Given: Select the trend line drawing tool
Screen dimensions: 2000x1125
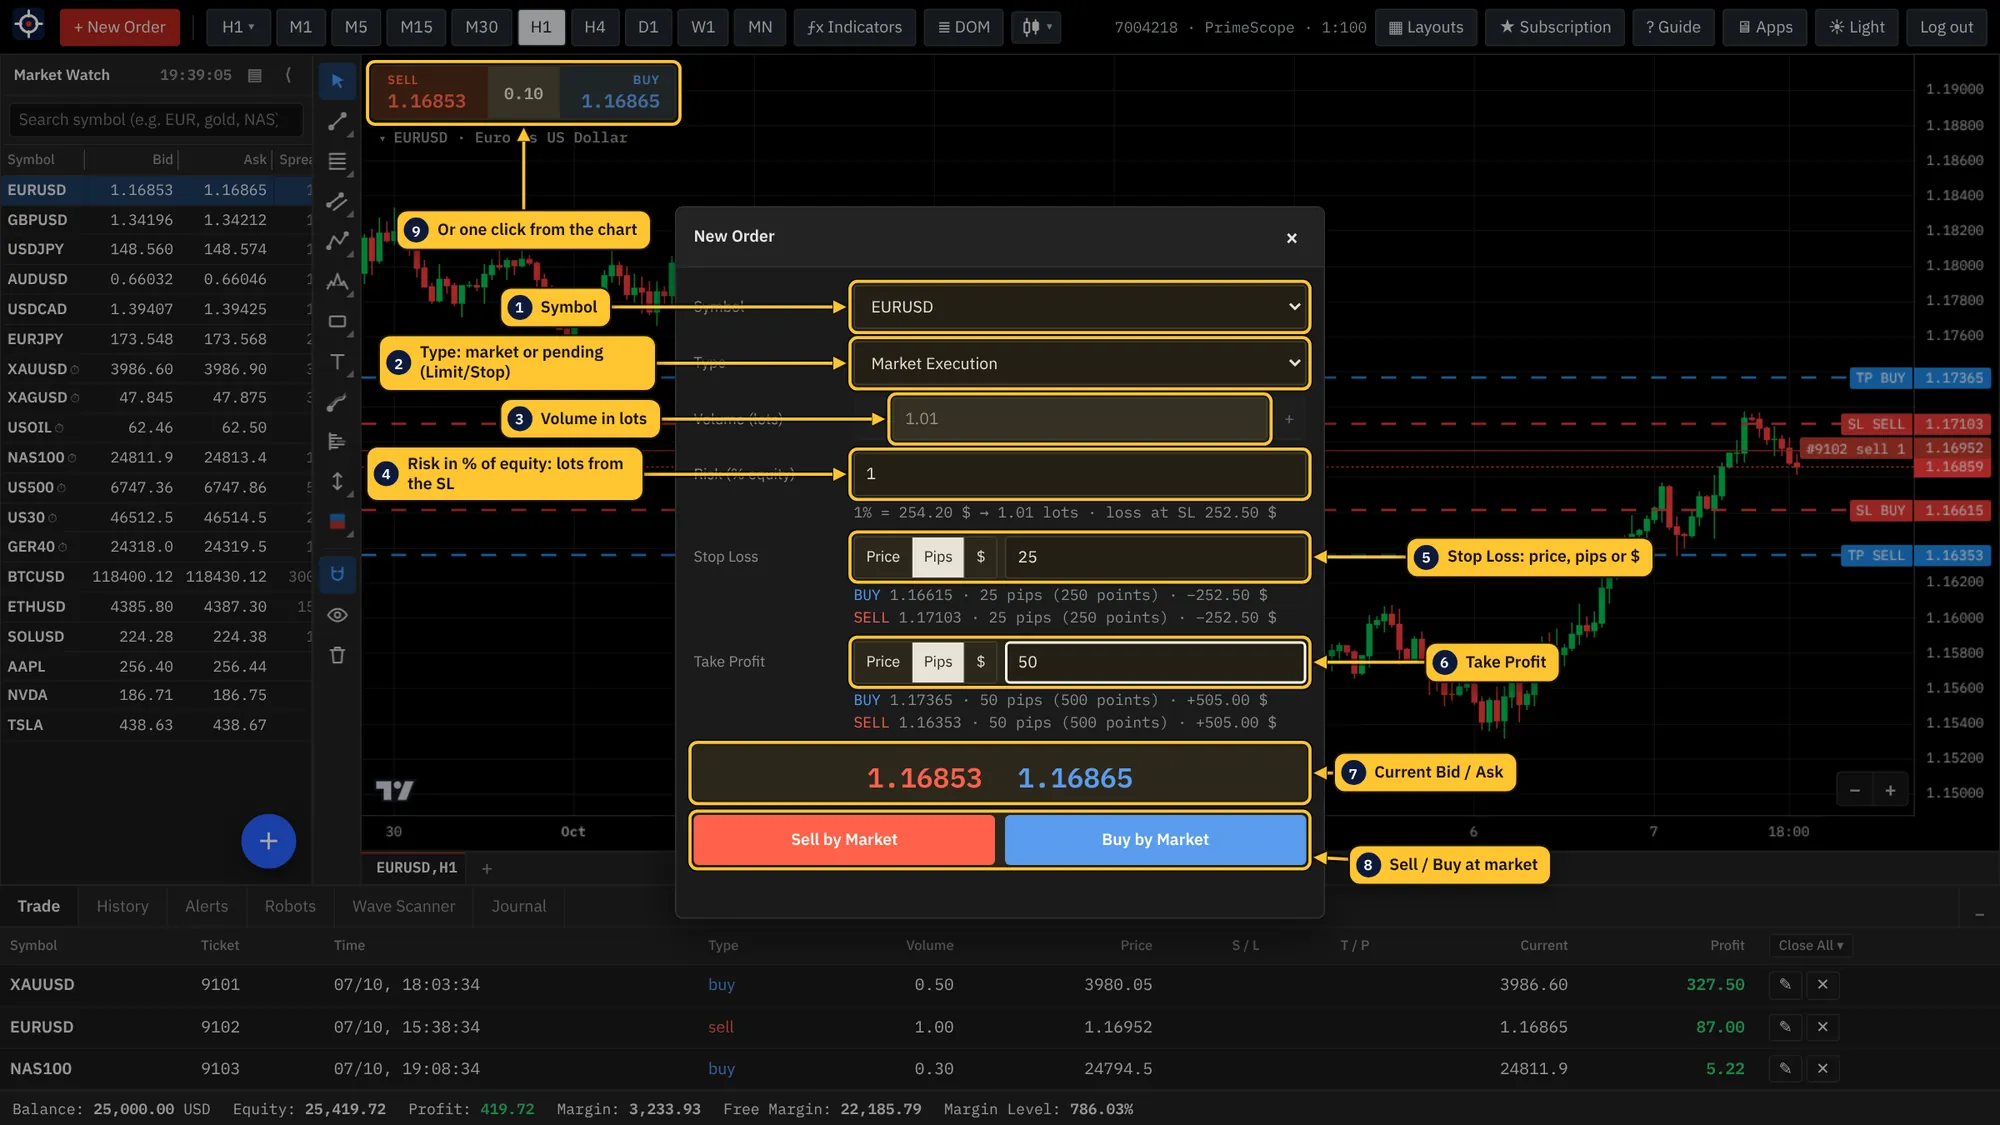Looking at the screenshot, I should [x=337, y=121].
